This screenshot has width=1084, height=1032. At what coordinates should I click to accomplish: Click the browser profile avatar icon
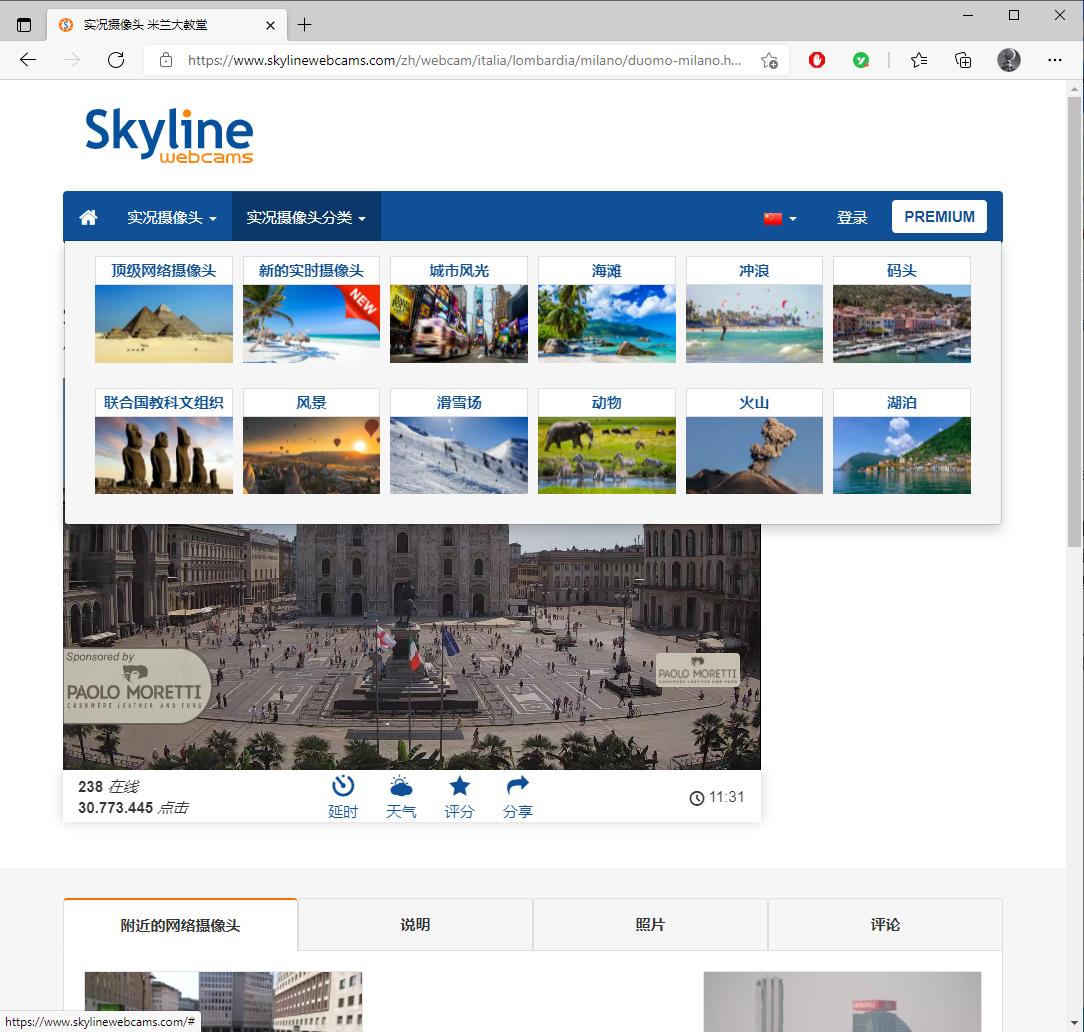click(1008, 60)
